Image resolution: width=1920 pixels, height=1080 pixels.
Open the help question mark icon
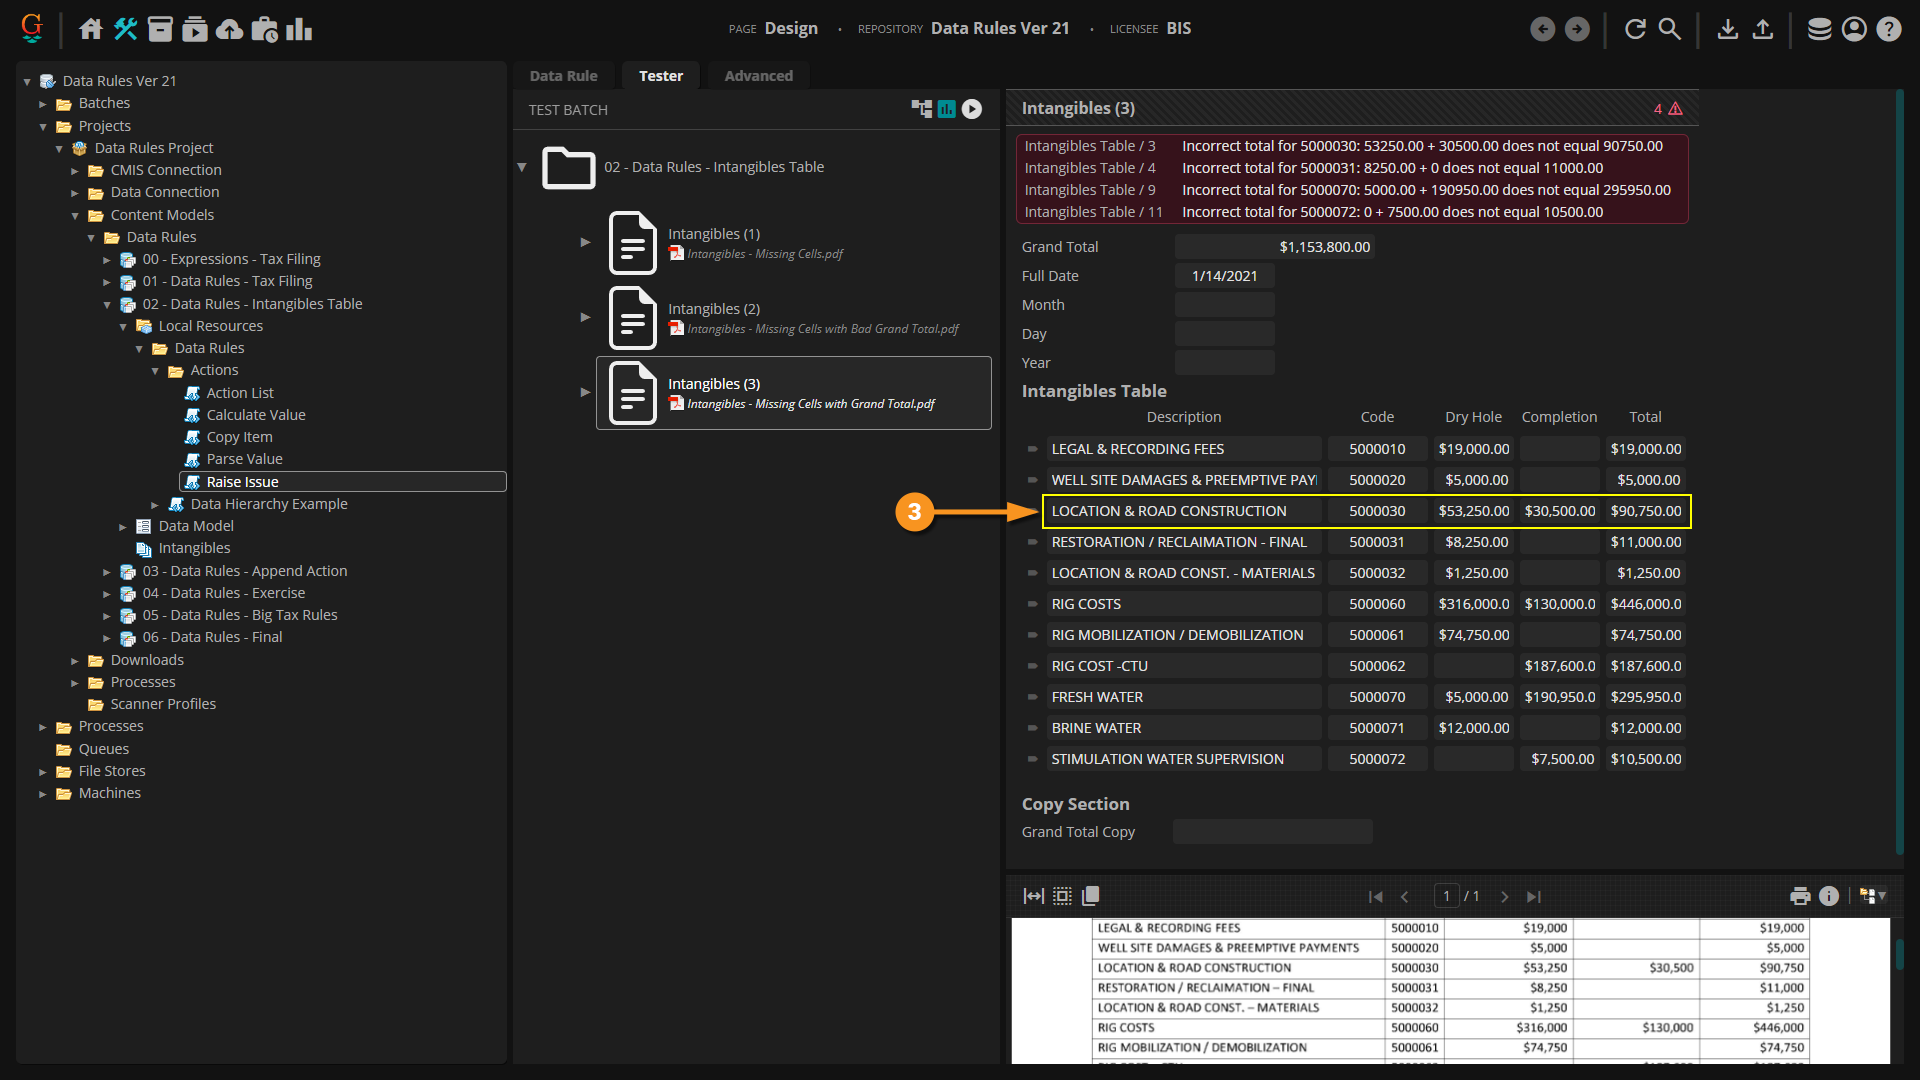point(1888,29)
